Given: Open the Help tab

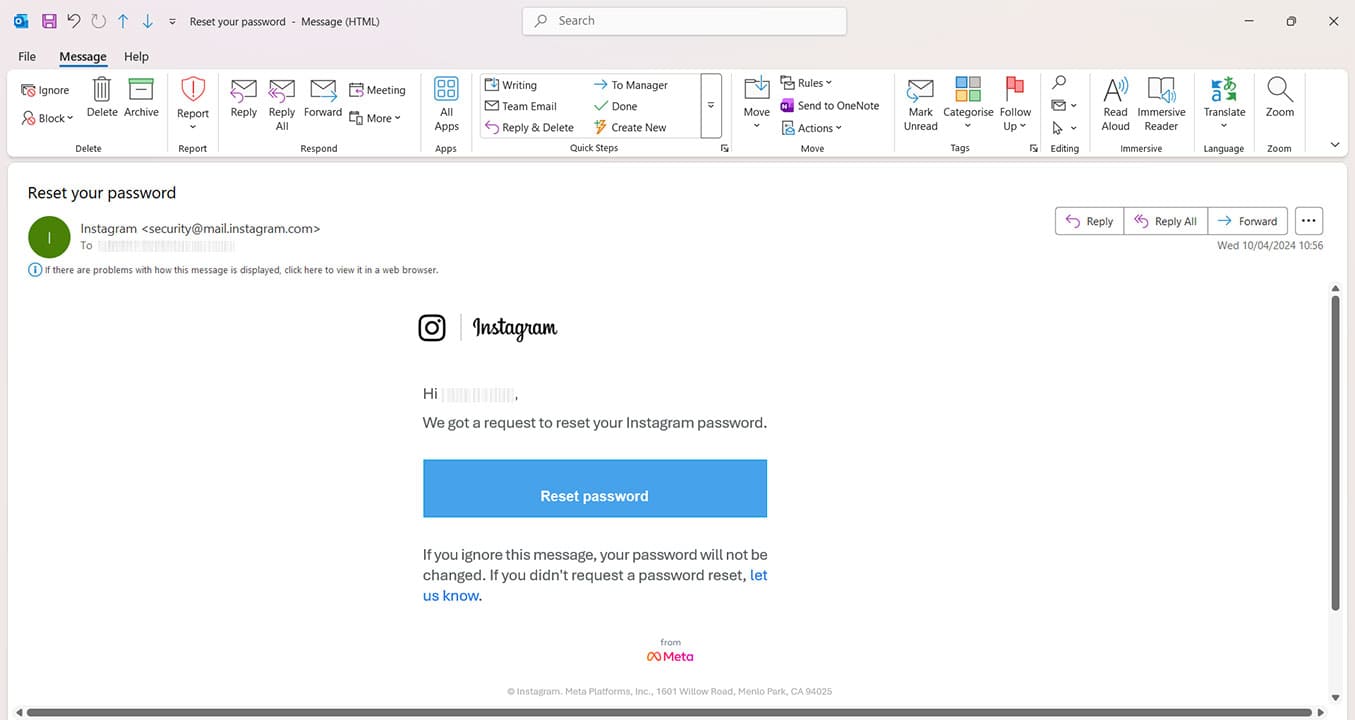Looking at the screenshot, I should [136, 56].
